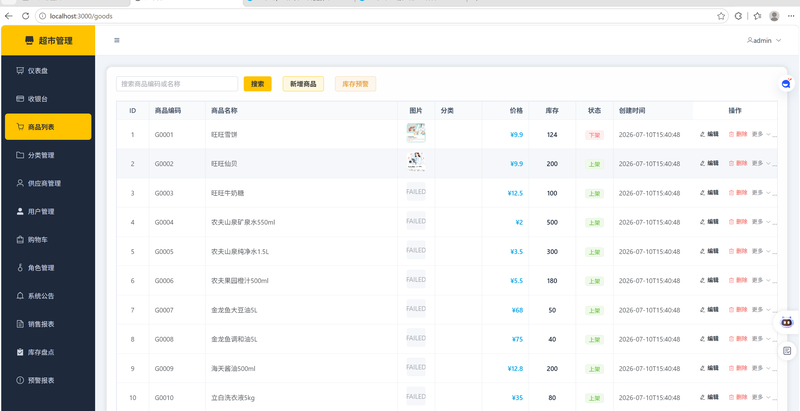800x411 pixels.
Task: Edit 金龙鱼调和油5L row
Action: [709, 339]
